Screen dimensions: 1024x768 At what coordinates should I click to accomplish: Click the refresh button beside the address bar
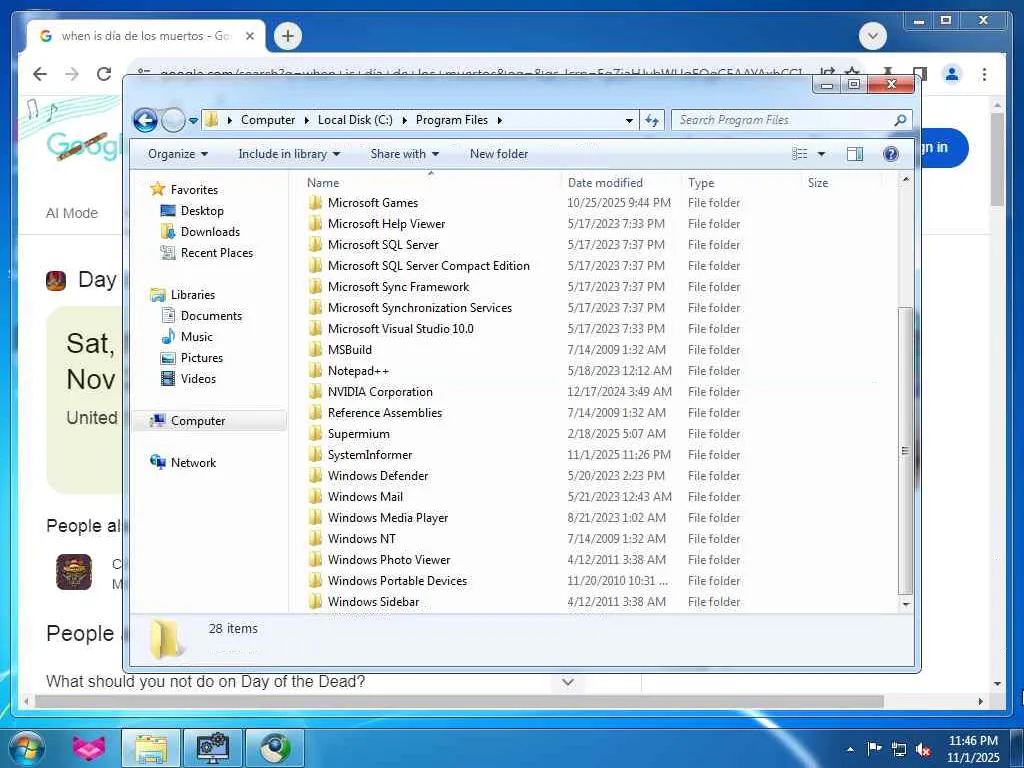pyautogui.click(x=652, y=120)
